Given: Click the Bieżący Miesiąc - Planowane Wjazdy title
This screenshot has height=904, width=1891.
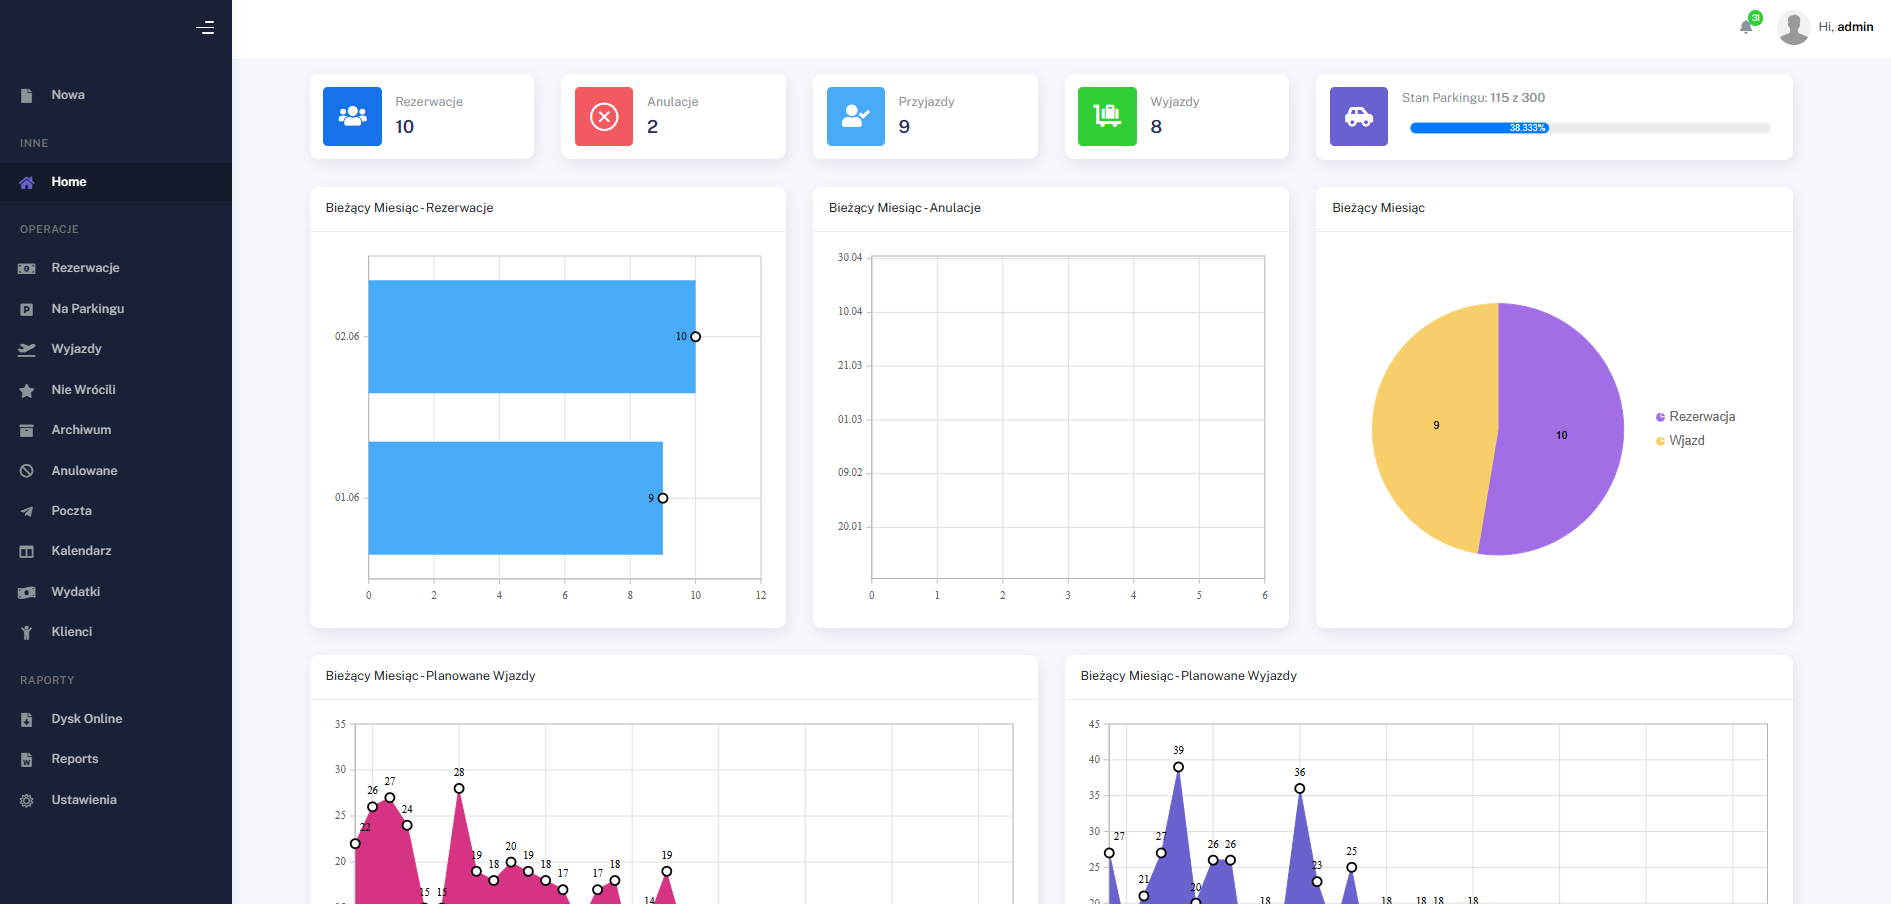Looking at the screenshot, I should tap(431, 676).
